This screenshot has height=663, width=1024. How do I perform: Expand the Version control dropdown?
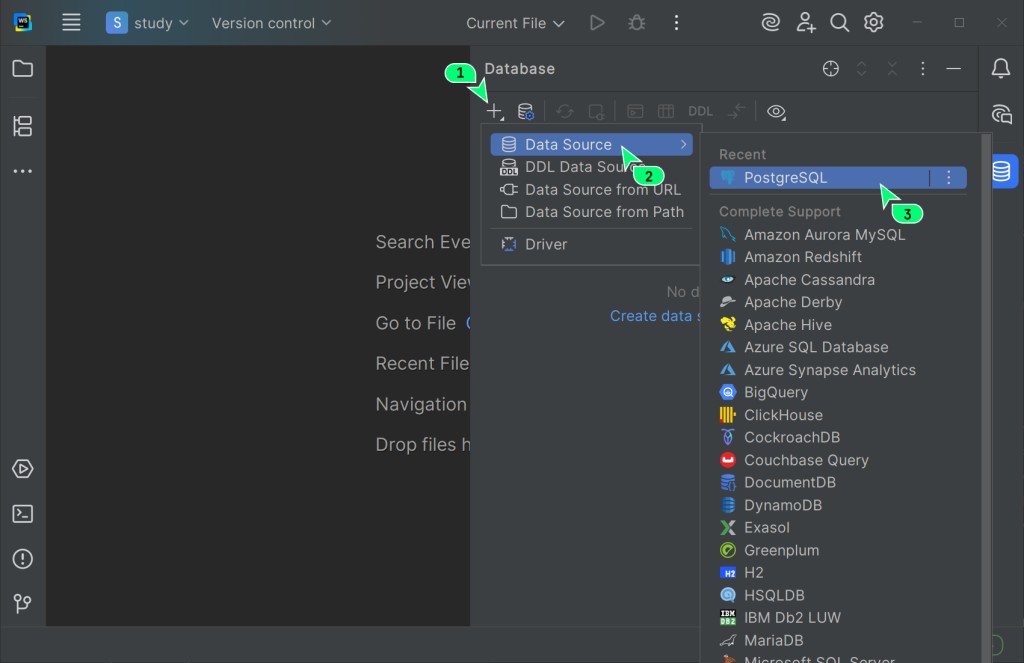click(x=271, y=23)
